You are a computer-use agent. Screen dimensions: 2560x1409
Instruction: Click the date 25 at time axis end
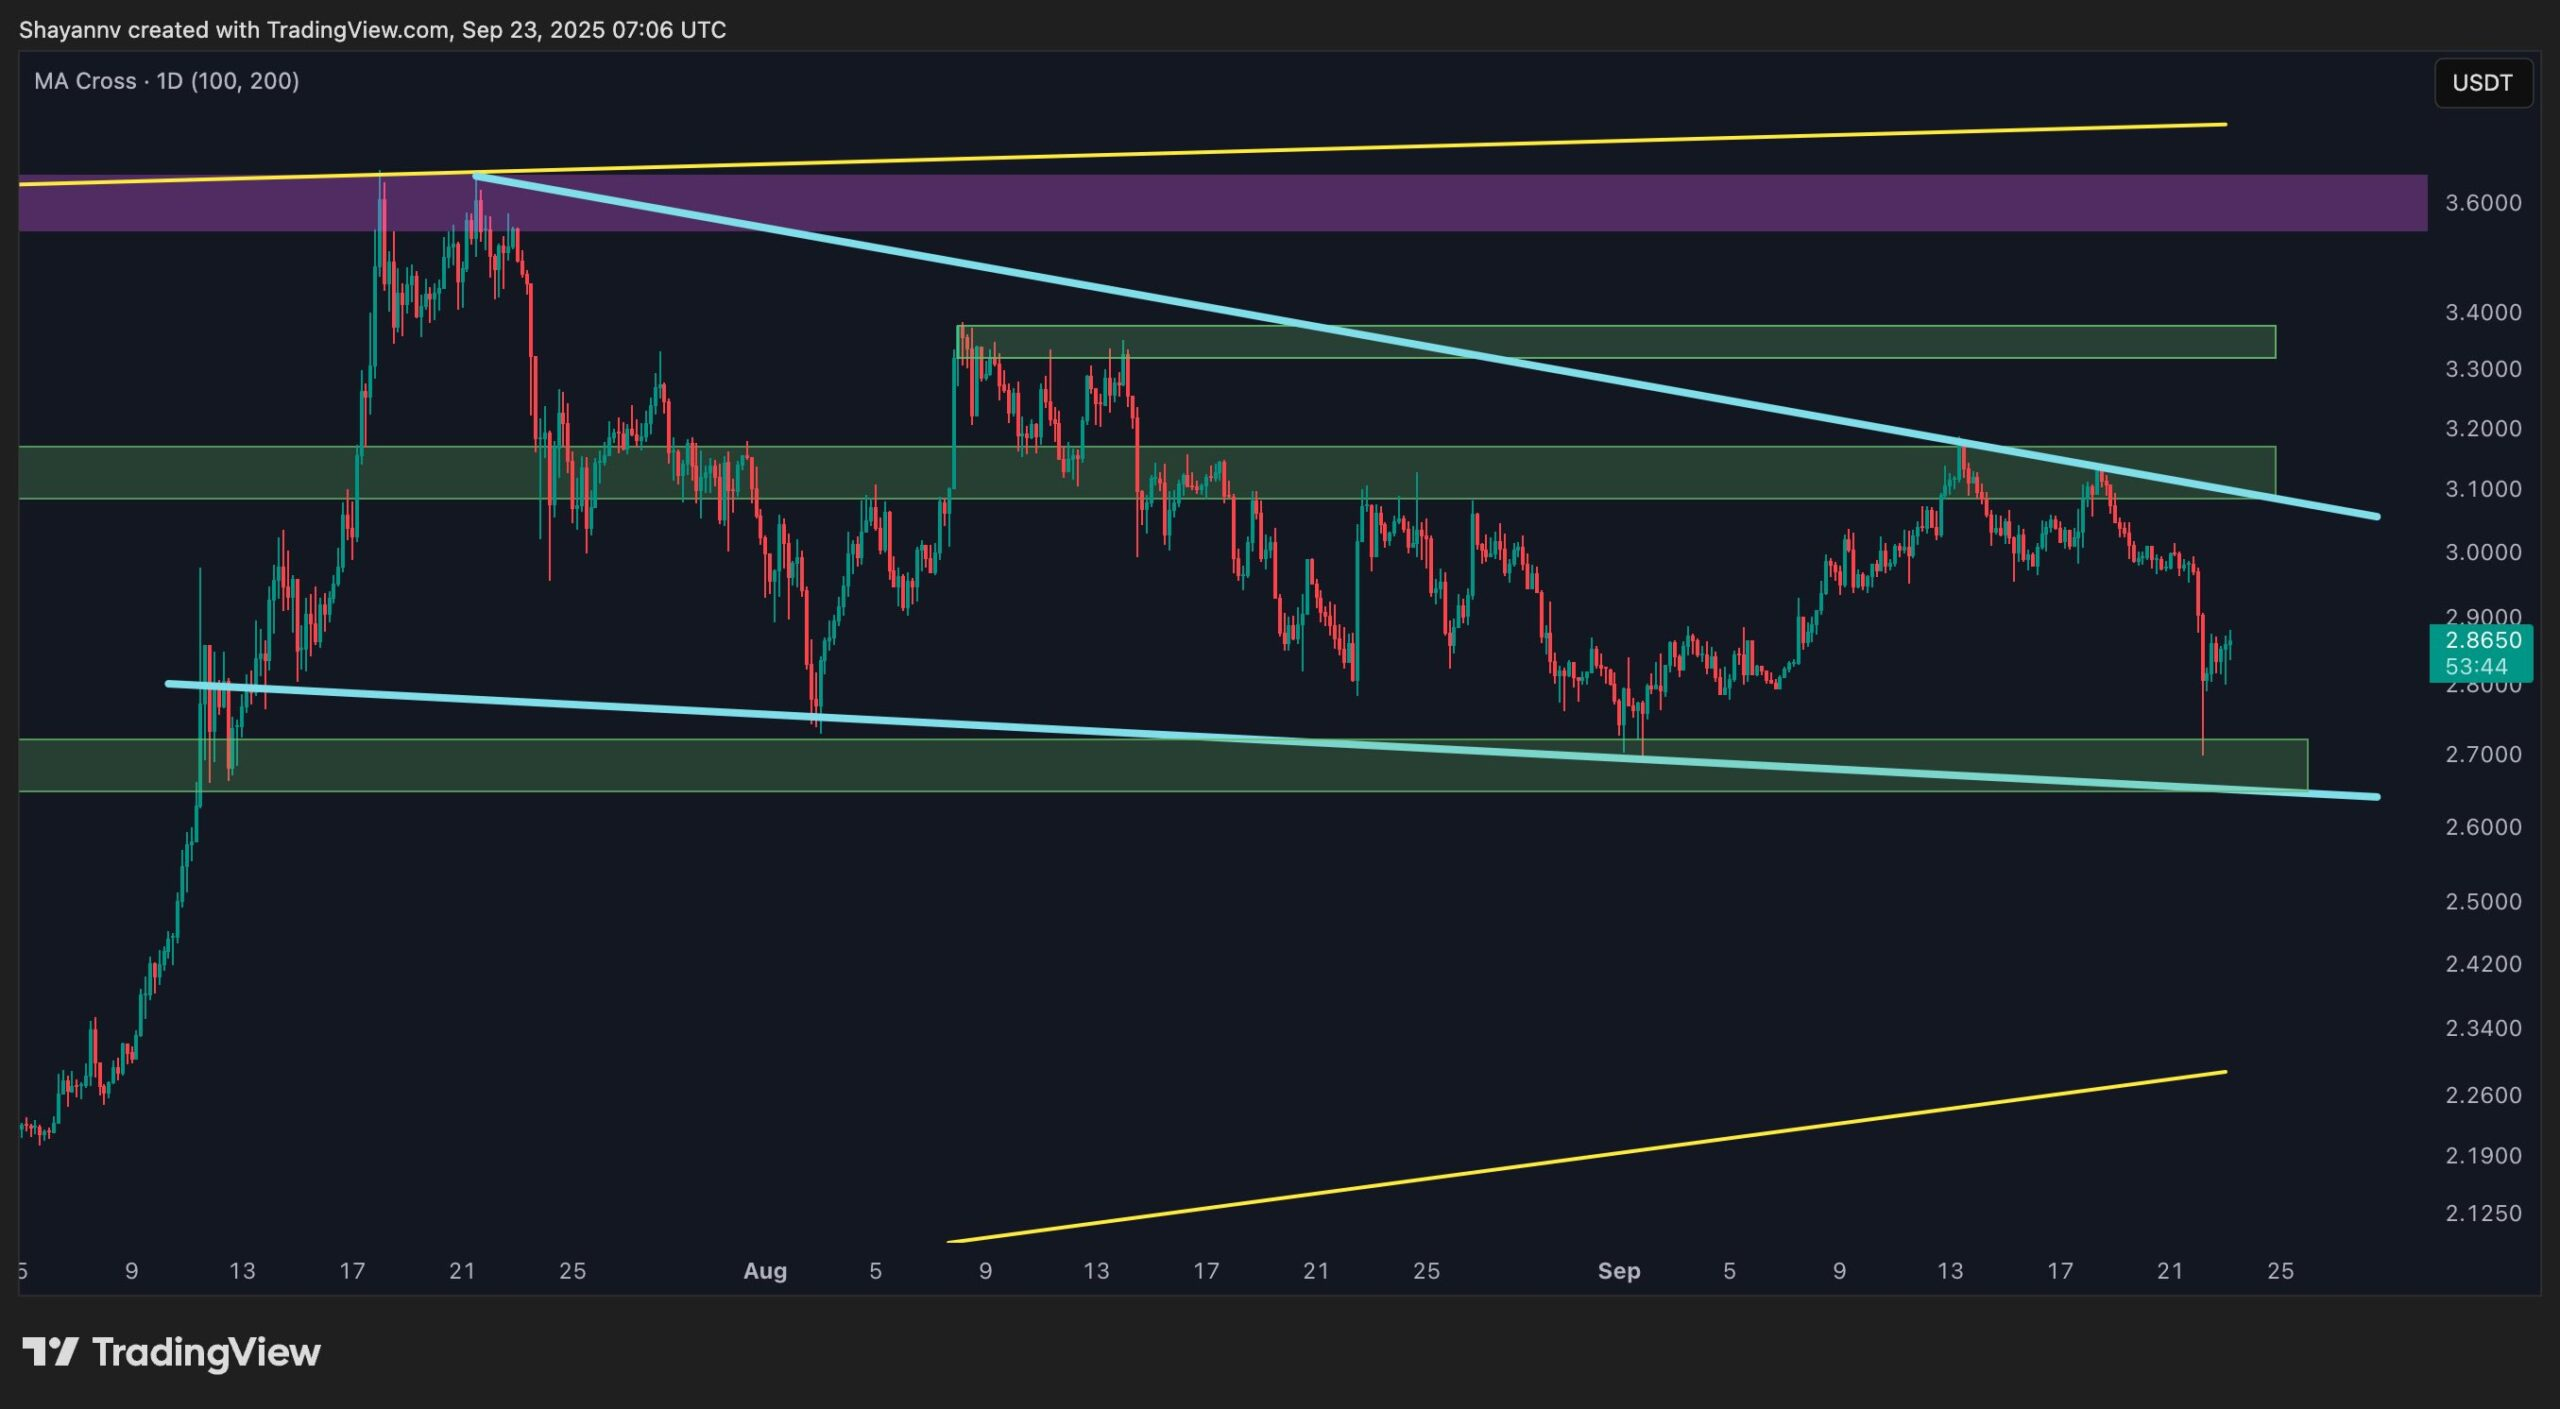click(2280, 1271)
